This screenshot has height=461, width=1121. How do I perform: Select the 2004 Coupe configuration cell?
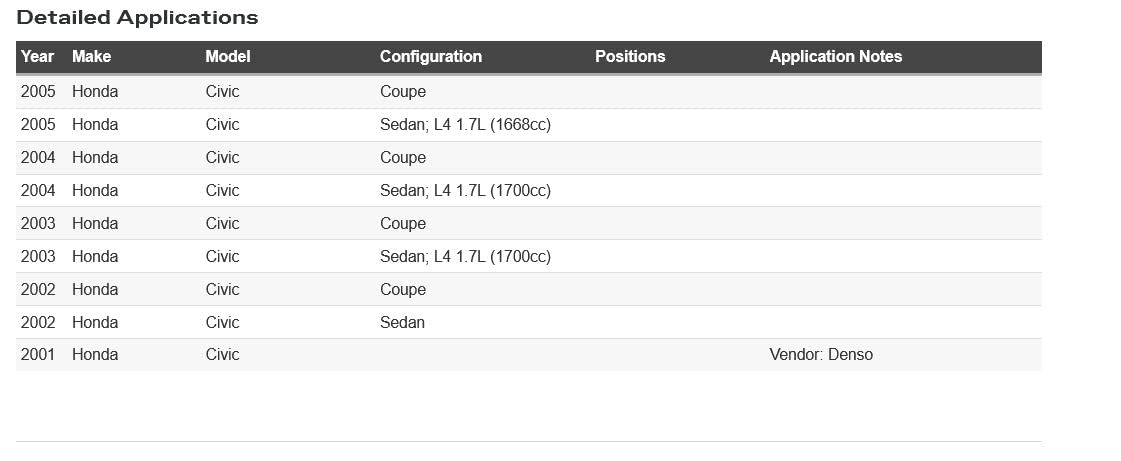402,158
